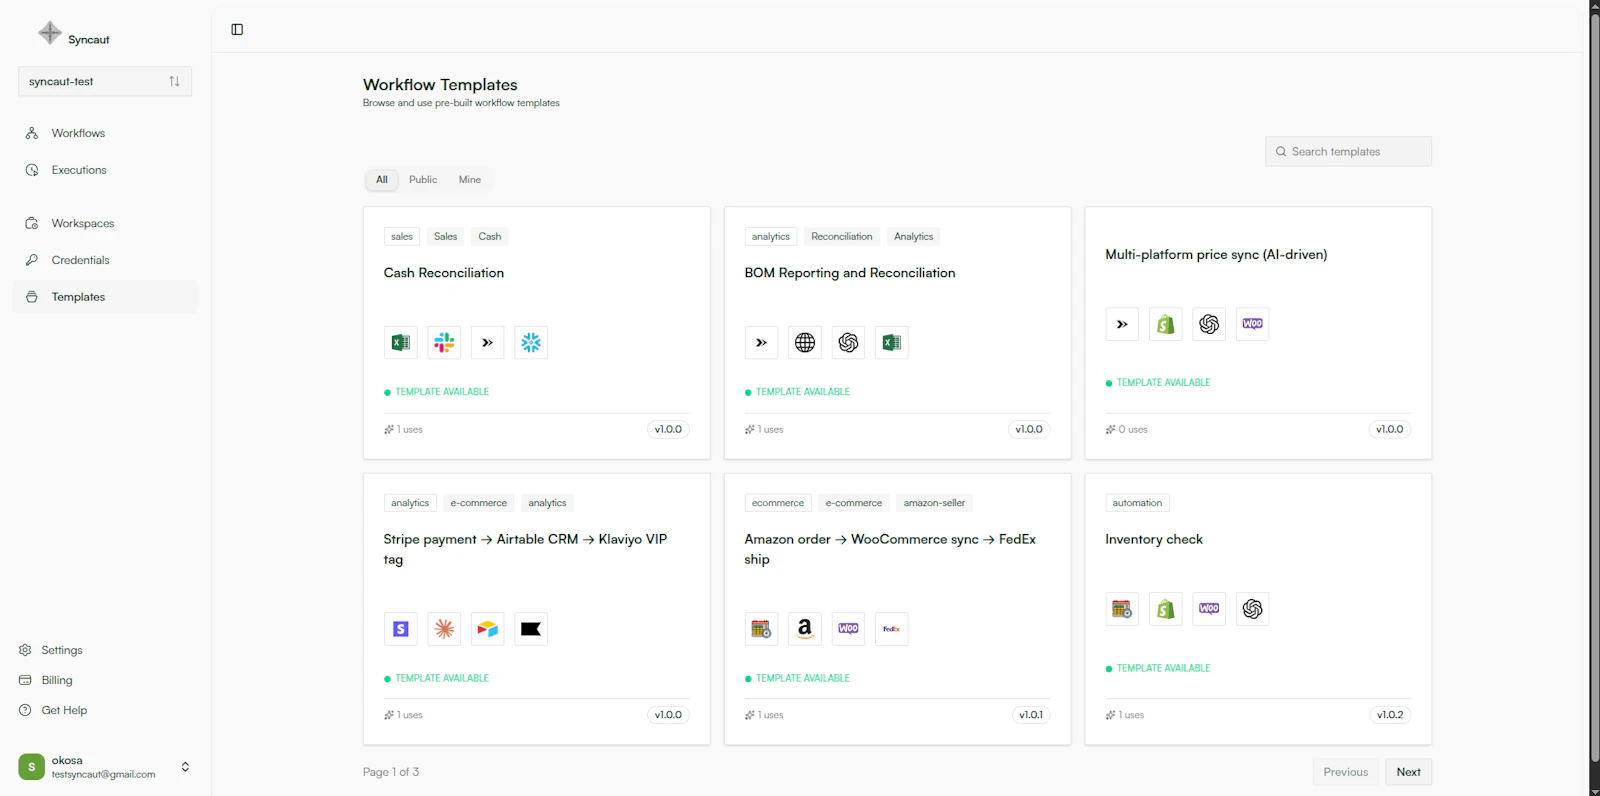Open the syncaut-test workspace switcher

pos(105,81)
